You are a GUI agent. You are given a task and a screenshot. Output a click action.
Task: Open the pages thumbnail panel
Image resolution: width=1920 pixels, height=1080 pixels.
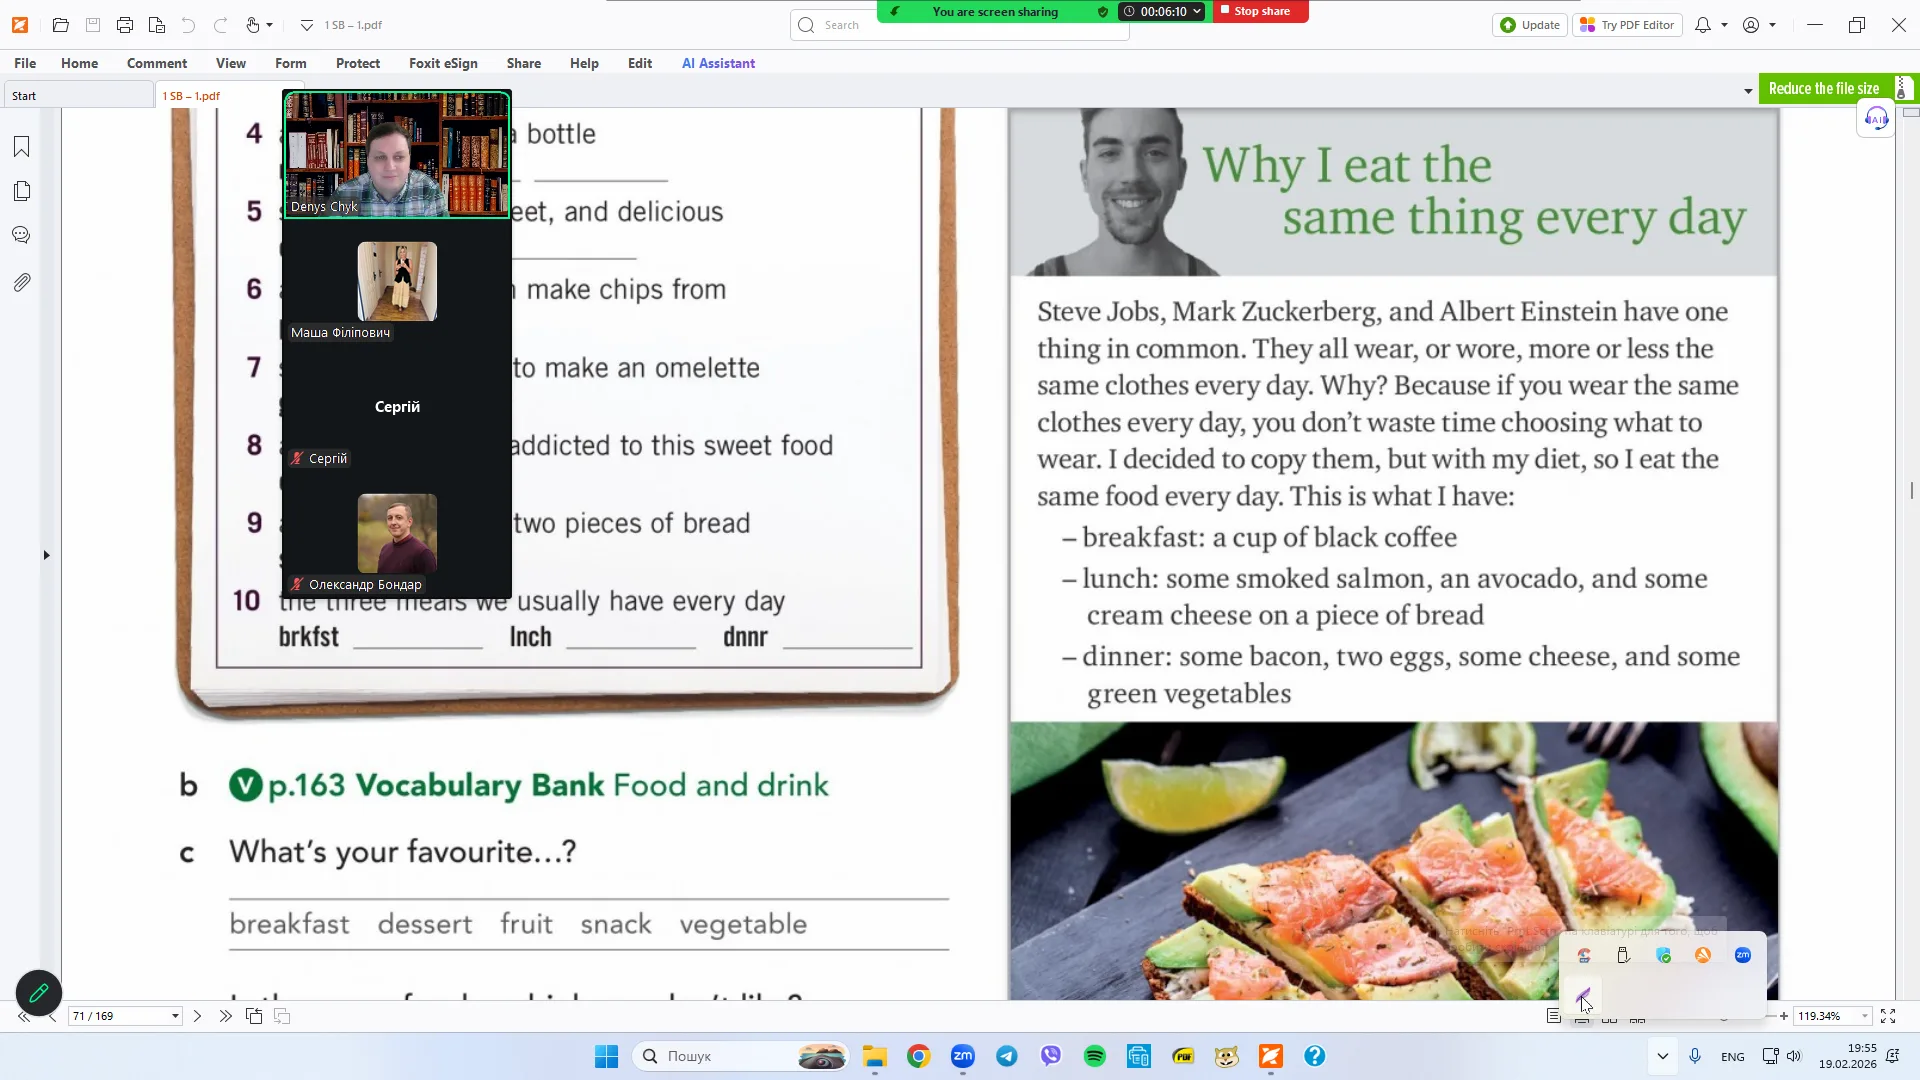pyautogui.click(x=21, y=191)
